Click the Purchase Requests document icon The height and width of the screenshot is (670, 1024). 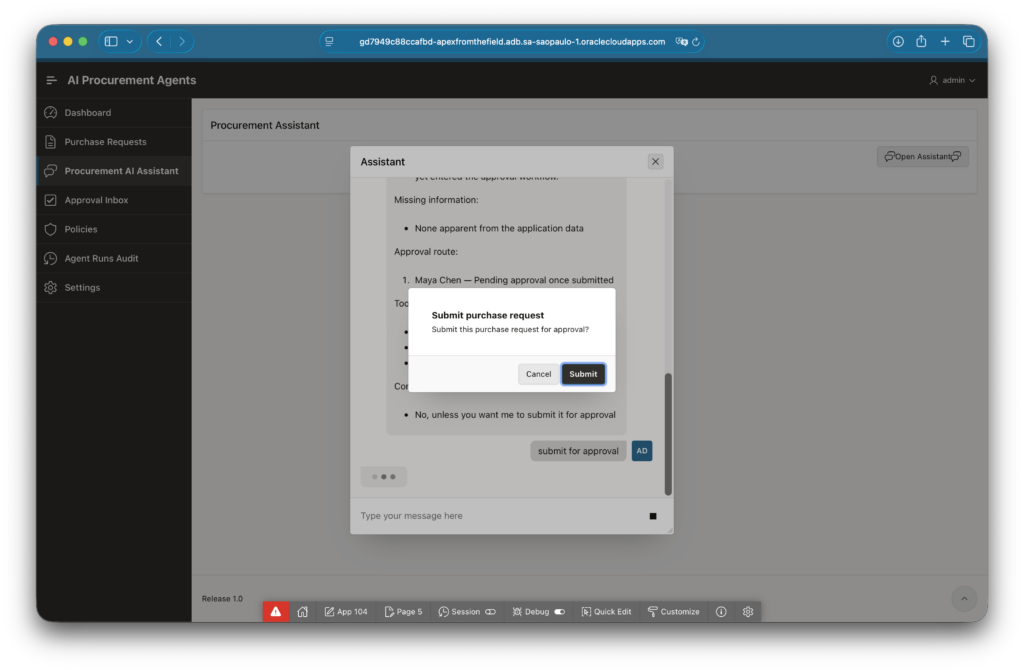(50, 142)
